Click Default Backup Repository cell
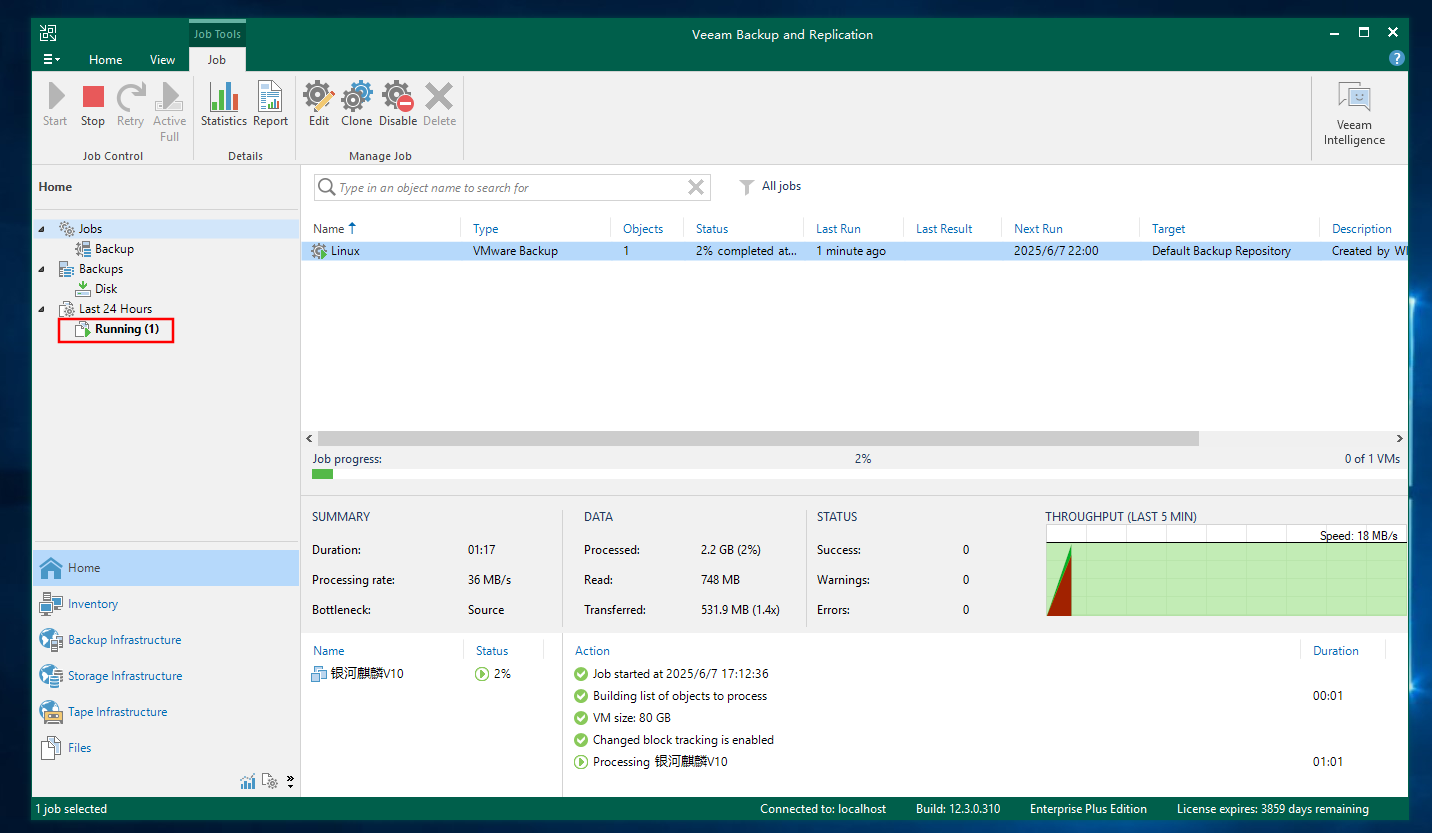This screenshot has height=833, width=1432. point(1221,251)
